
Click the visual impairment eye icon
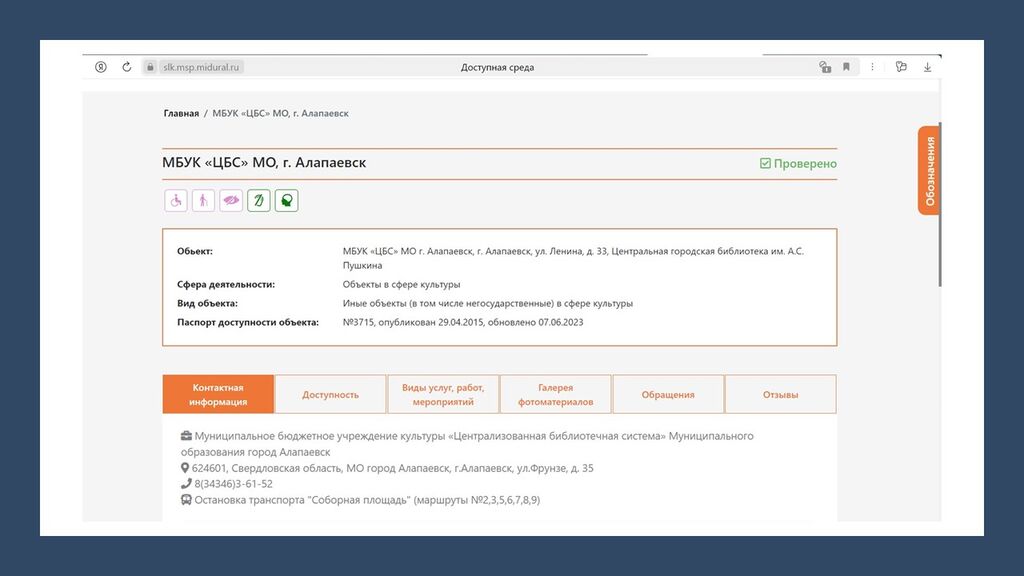coord(231,201)
